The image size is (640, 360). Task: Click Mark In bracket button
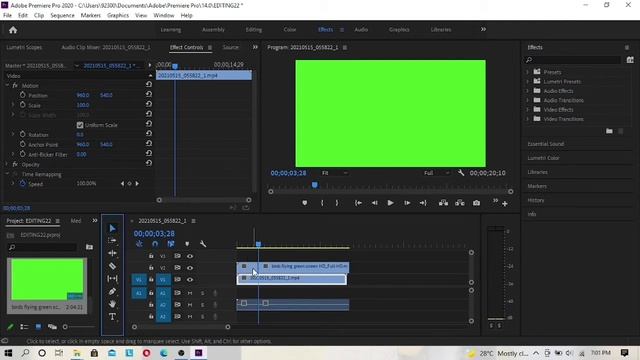point(322,203)
